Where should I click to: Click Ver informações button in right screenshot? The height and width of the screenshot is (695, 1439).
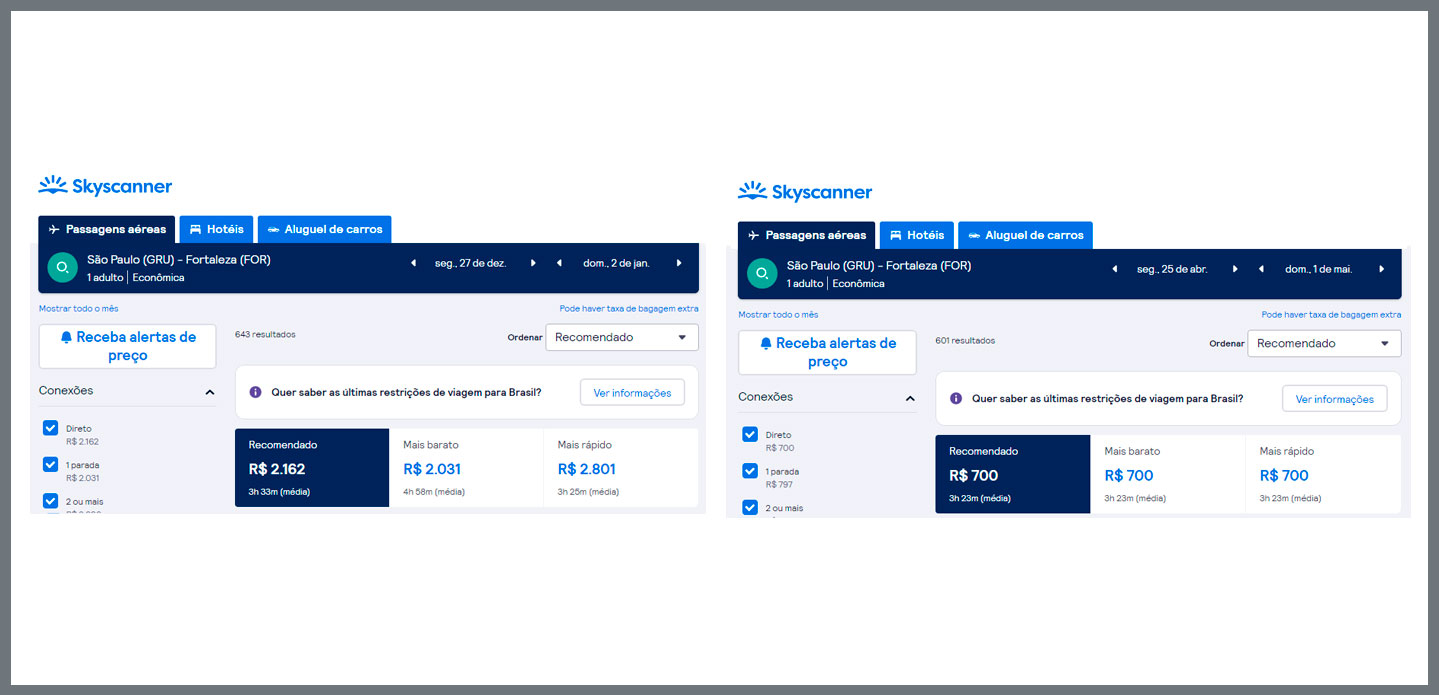tap(1335, 398)
